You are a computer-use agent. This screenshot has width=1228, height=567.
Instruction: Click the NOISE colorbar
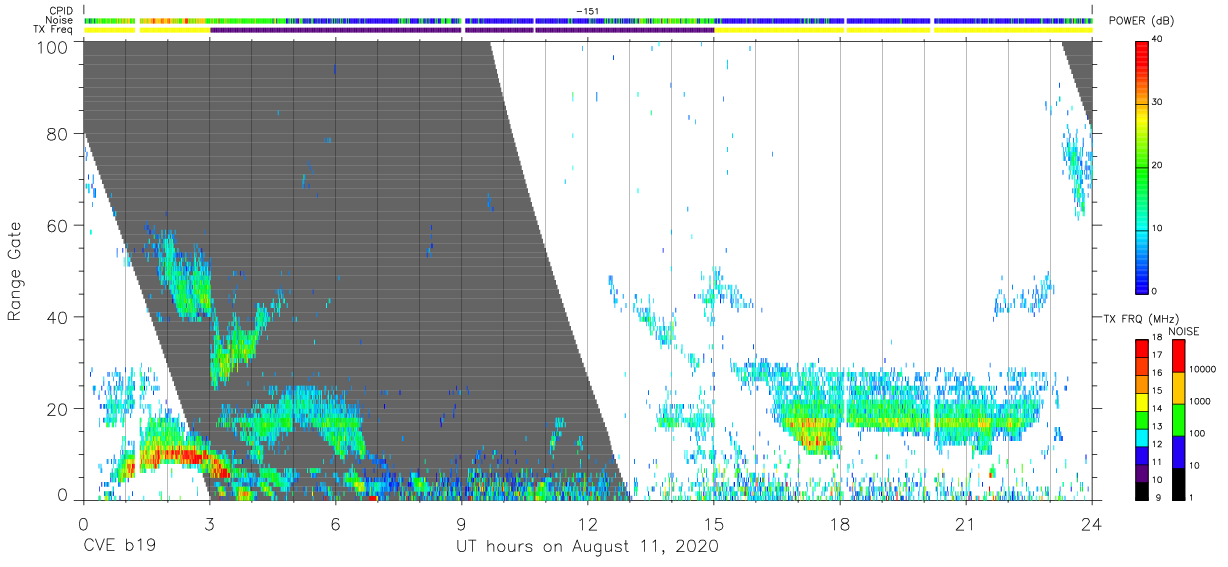(1178, 420)
